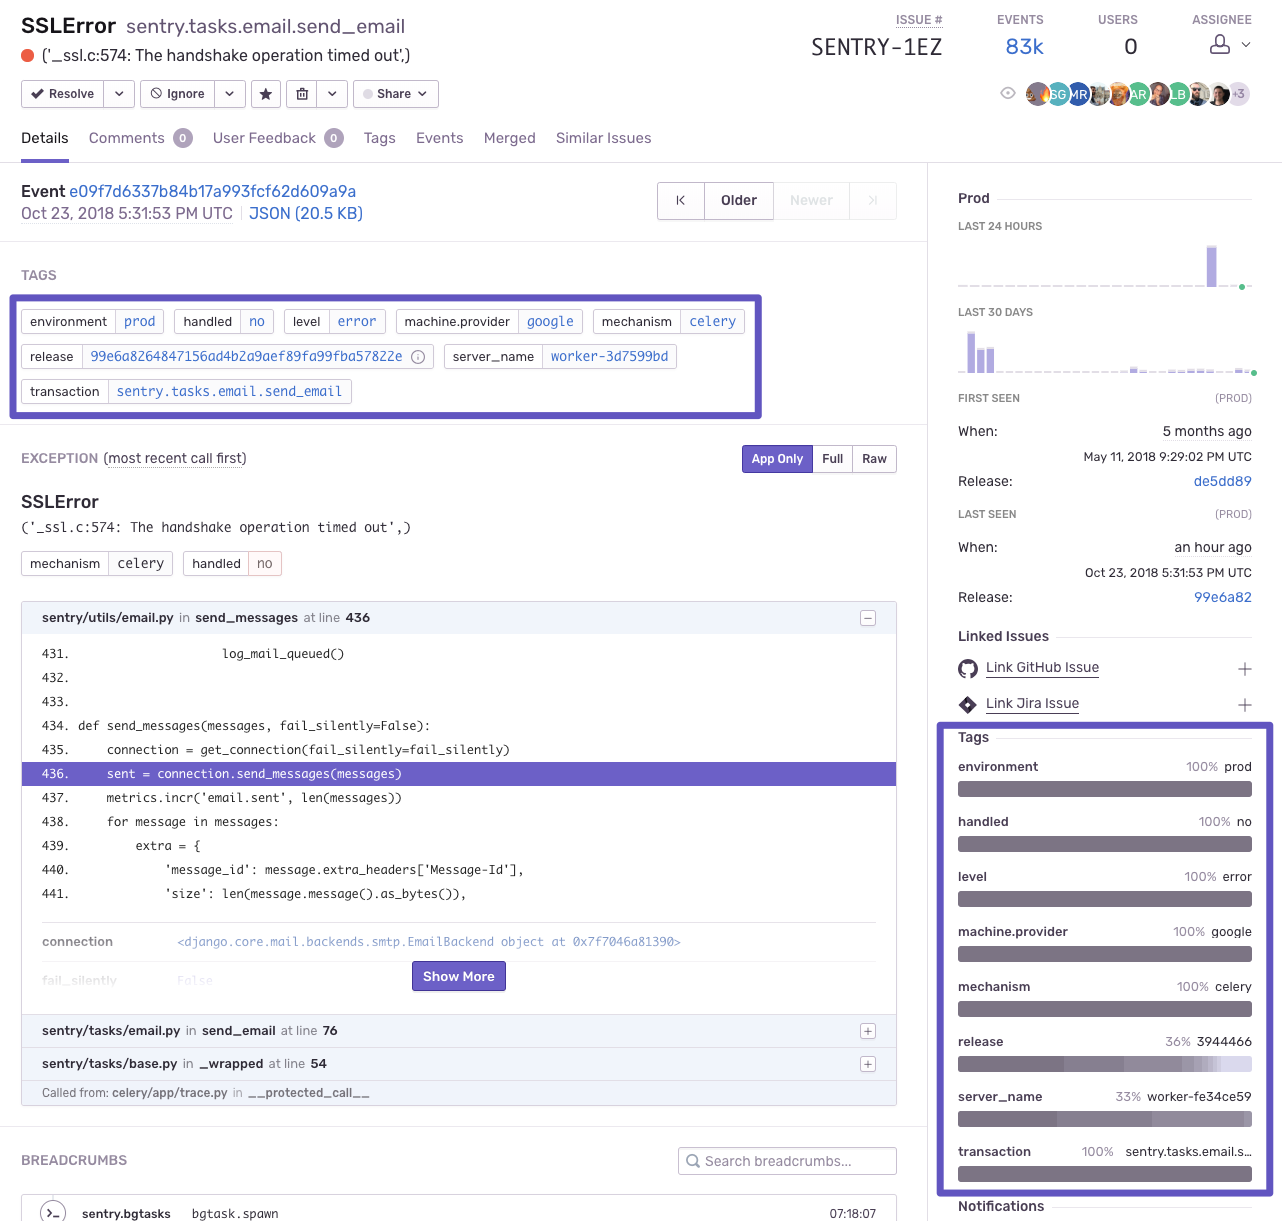The image size is (1282, 1221).
Task: Click plus icon beside Link GitHub Issue
Action: 1244,669
